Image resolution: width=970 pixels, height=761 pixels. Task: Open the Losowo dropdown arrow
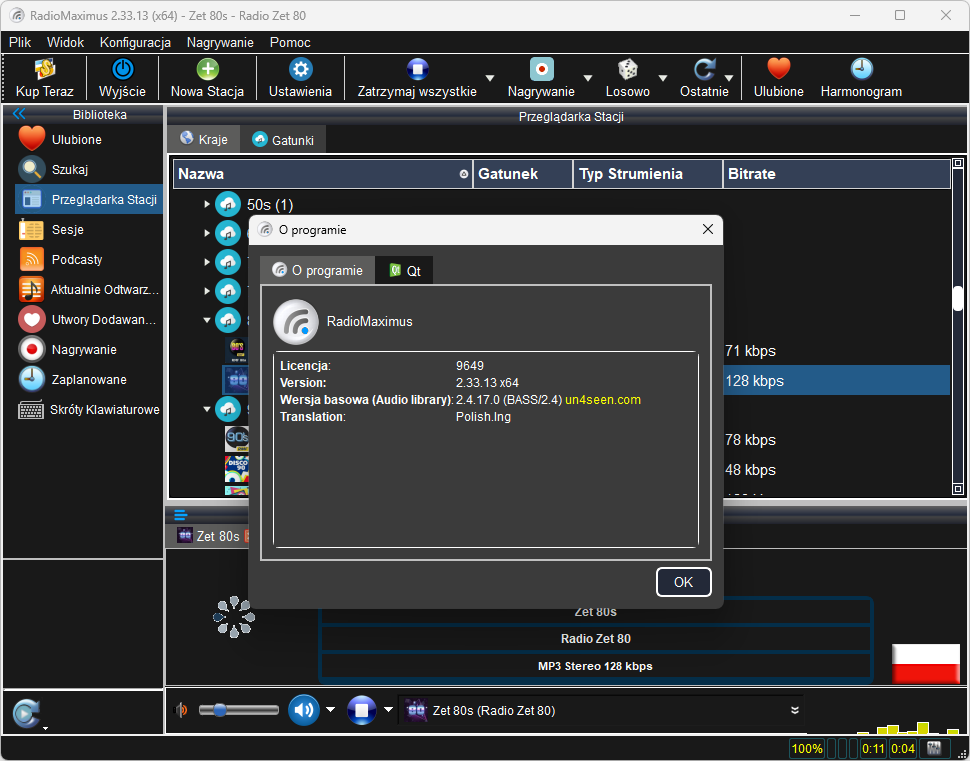(663, 78)
